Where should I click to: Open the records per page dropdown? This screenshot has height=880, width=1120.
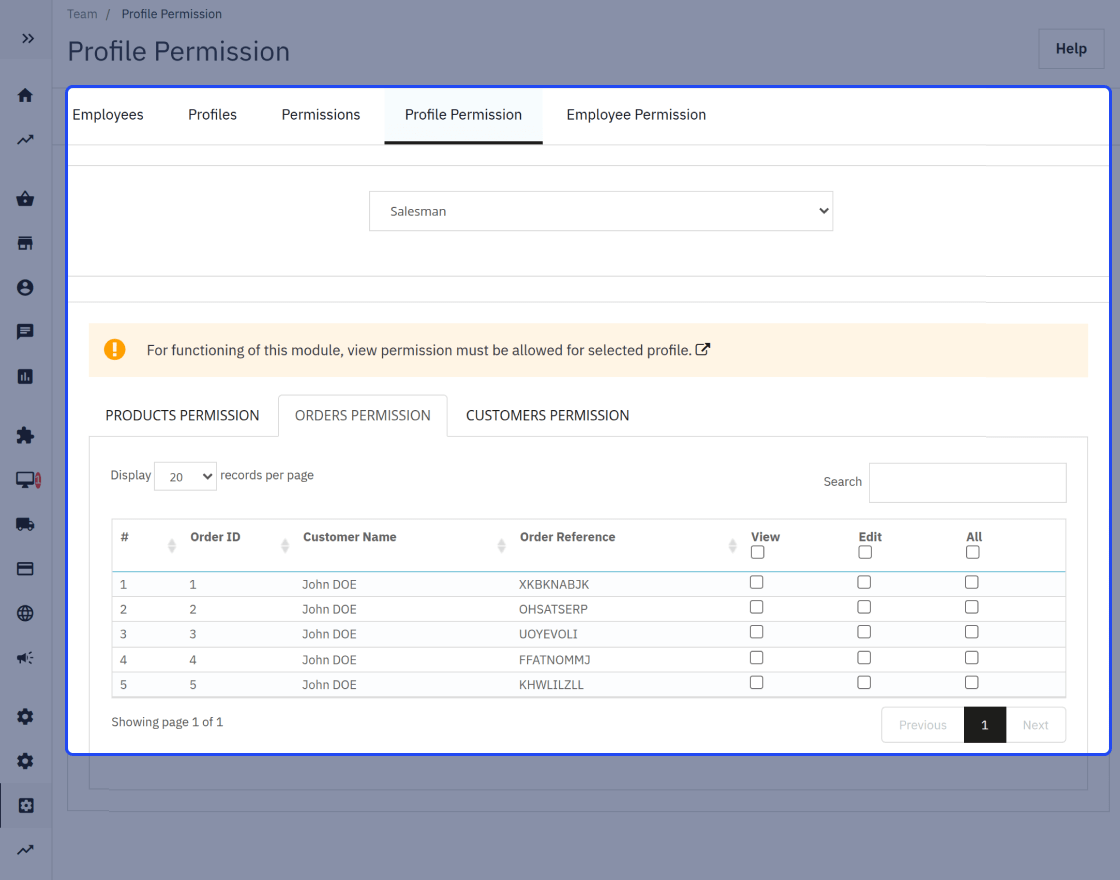pyautogui.click(x=185, y=476)
